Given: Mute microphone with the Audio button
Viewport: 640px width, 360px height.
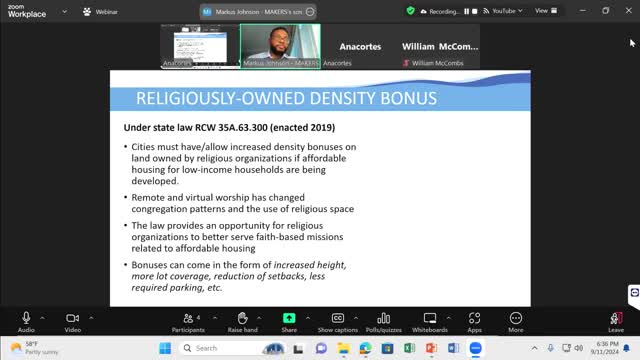Looking at the screenshot, I should (26, 322).
